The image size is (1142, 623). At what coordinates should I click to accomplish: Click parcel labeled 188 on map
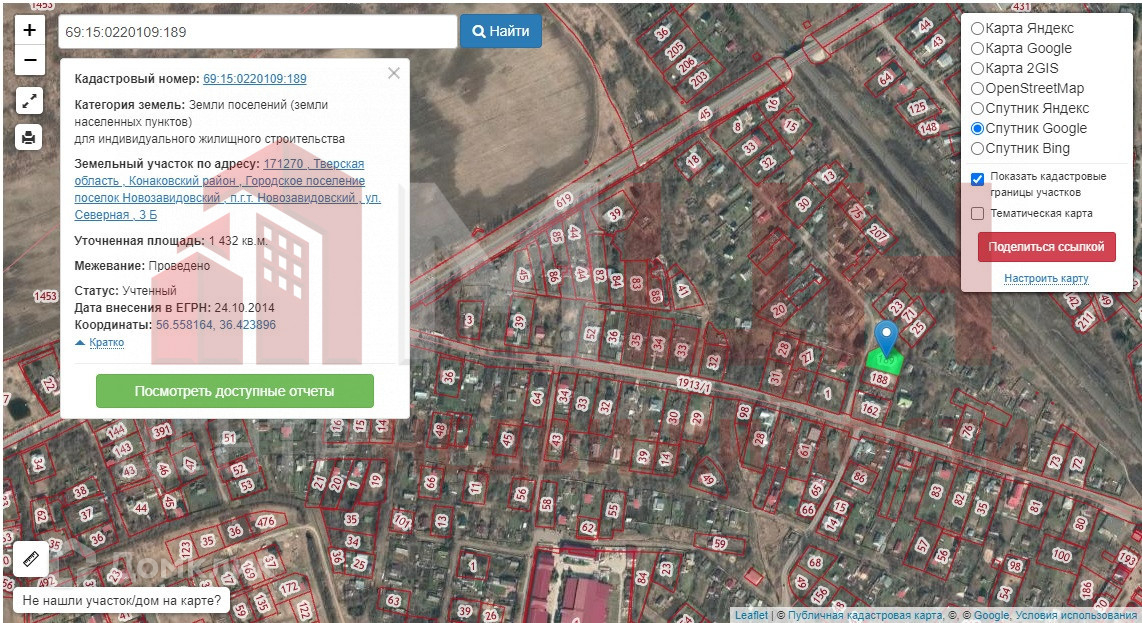pyautogui.click(x=879, y=379)
